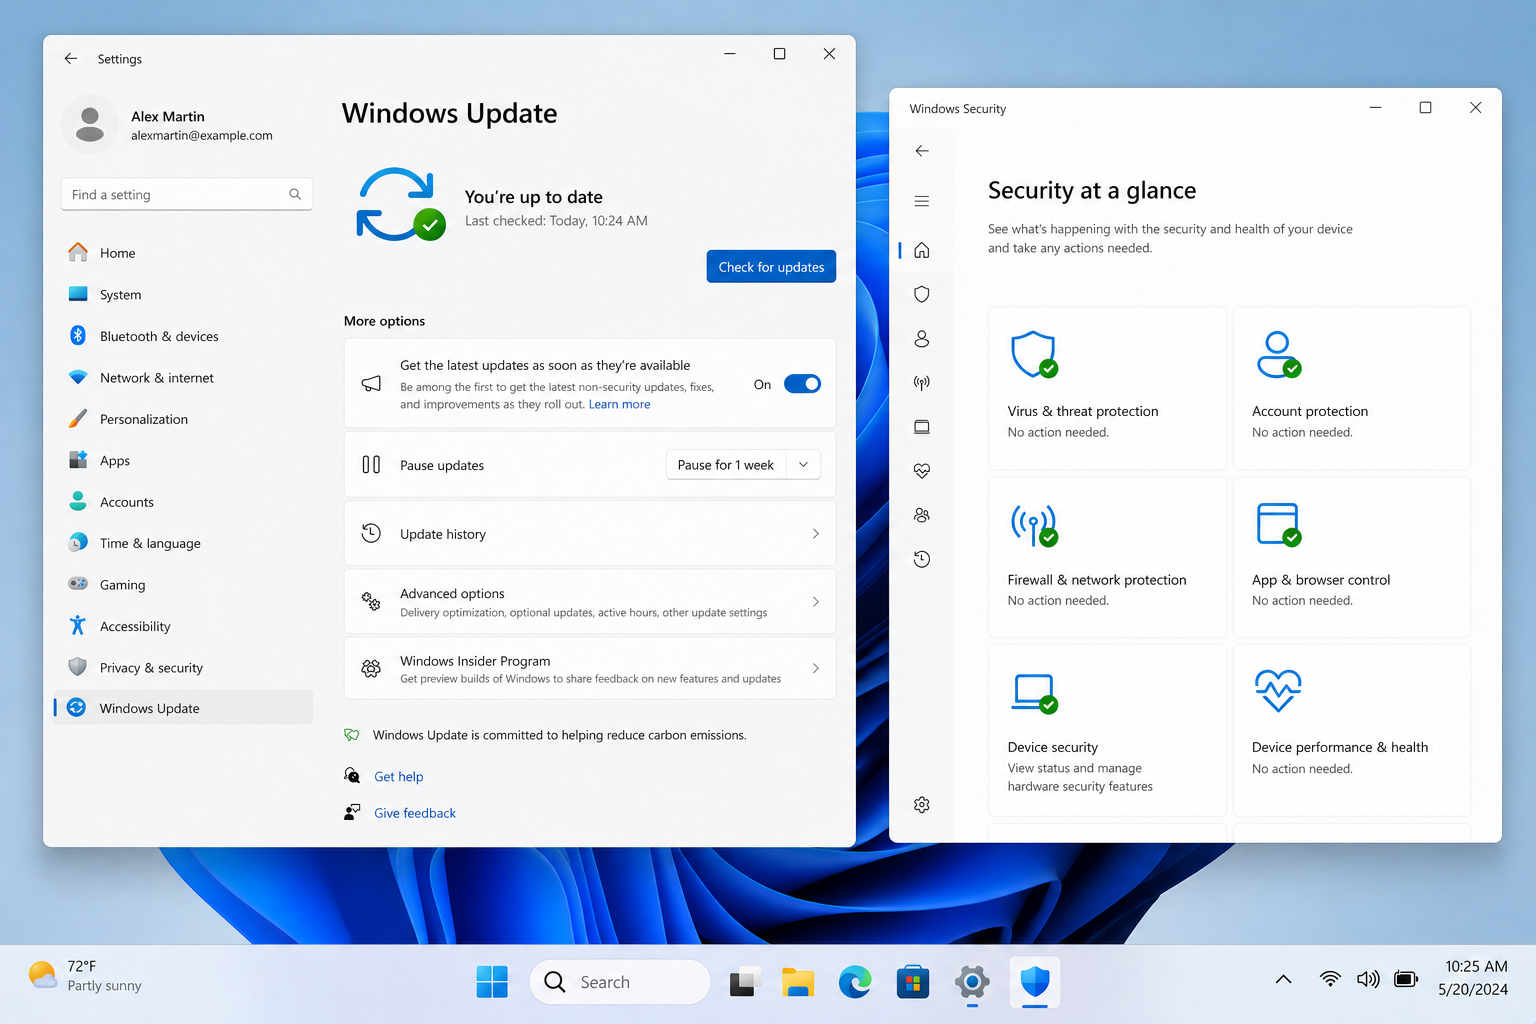This screenshot has height=1024, width=1536.
Task: Click the Give feedback link
Action: tap(415, 813)
